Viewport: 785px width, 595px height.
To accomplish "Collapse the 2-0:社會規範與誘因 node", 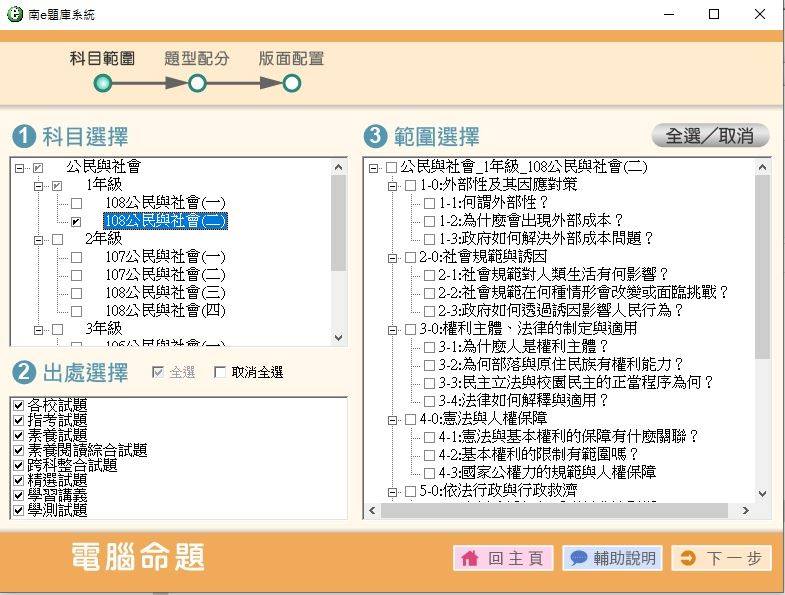I will pos(392,258).
